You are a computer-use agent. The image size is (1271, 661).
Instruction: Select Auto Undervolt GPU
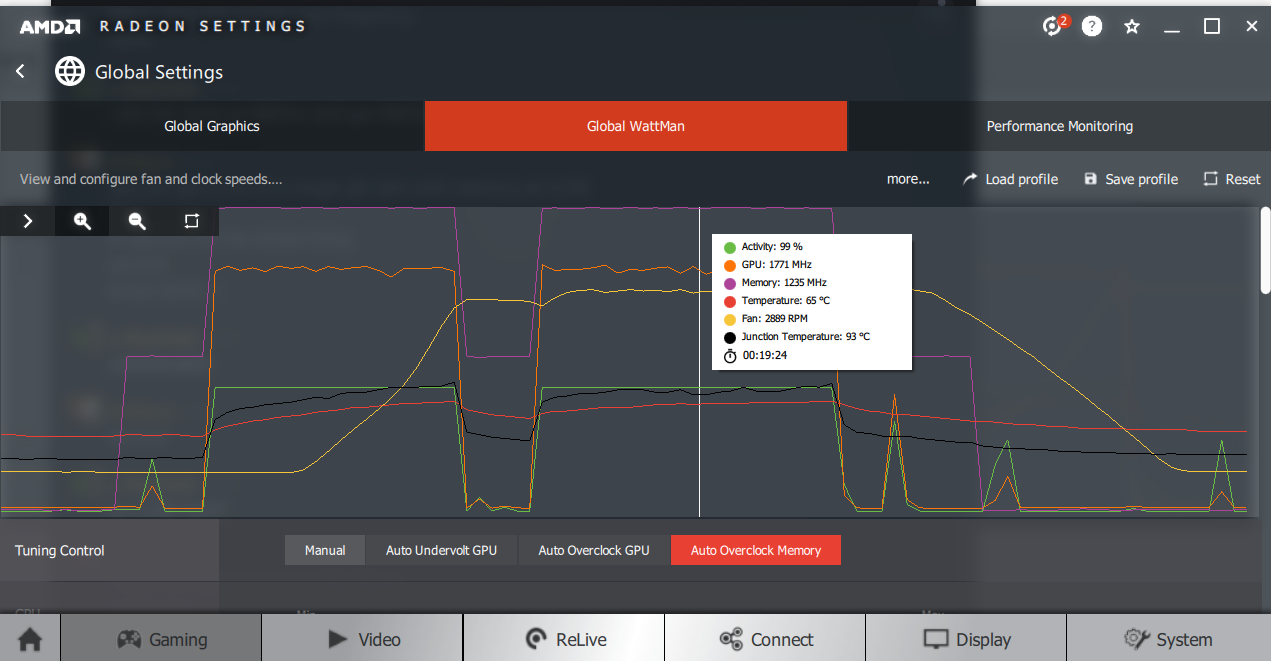coord(441,550)
